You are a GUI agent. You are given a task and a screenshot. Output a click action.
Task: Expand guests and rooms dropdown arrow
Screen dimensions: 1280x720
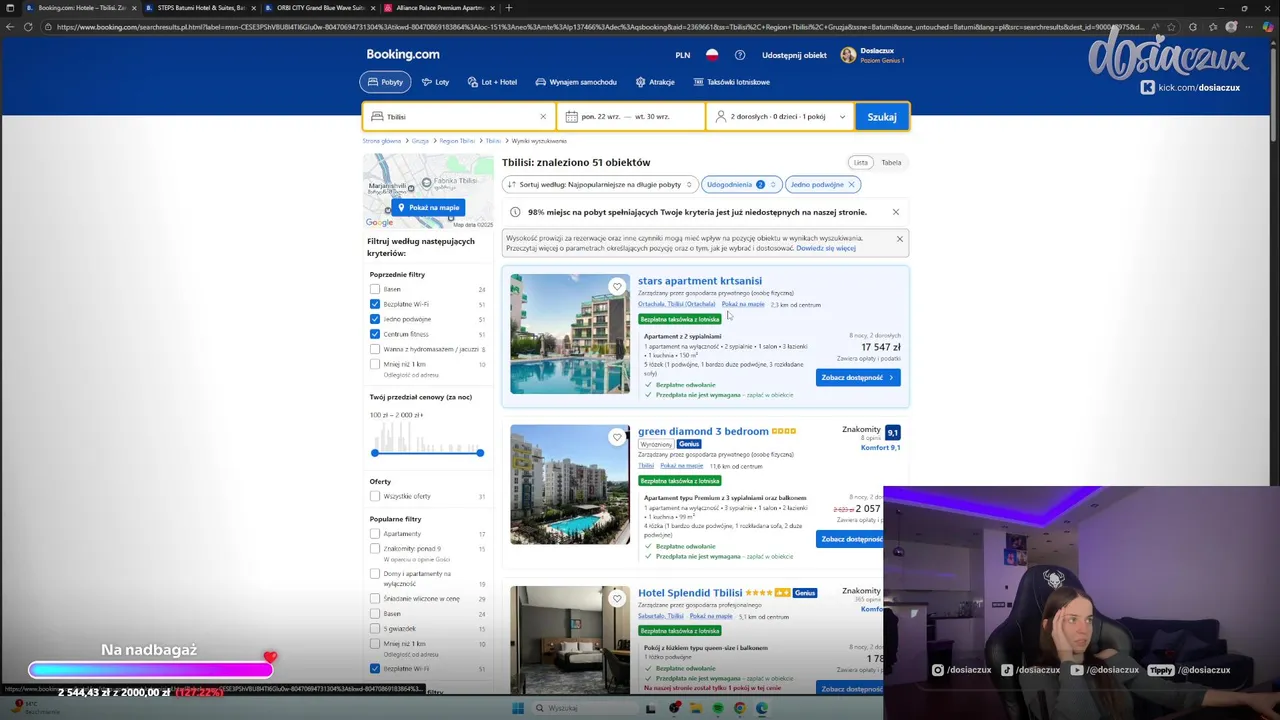(842, 117)
